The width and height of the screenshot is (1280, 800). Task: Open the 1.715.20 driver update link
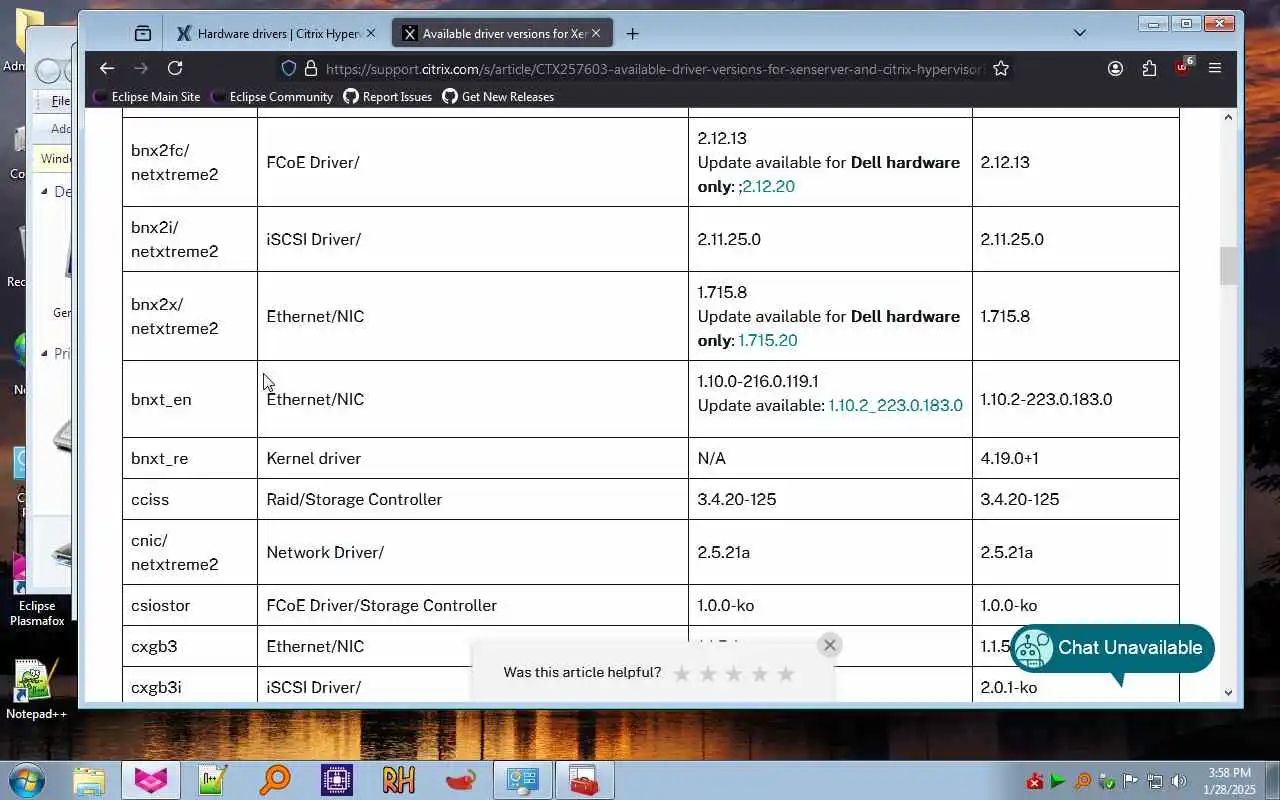coord(767,340)
